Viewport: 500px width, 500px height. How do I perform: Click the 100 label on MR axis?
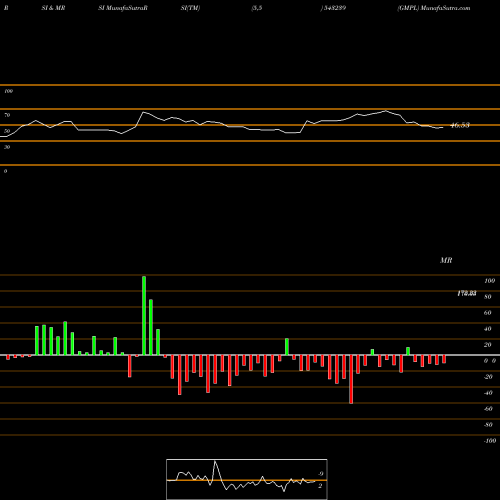click(489, 281)
